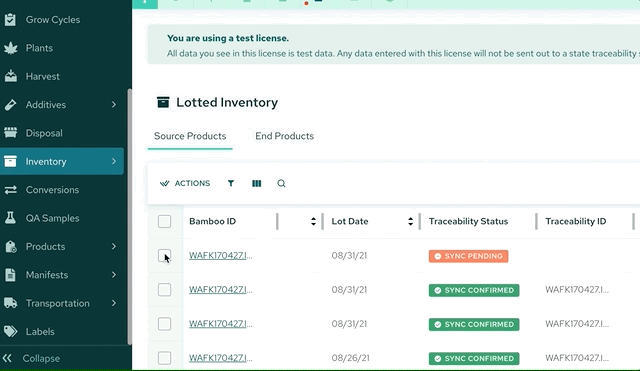Expand the Manifests submenu chevron
The width and height of the screenshot is (640, 371).
tap(114, 275)
